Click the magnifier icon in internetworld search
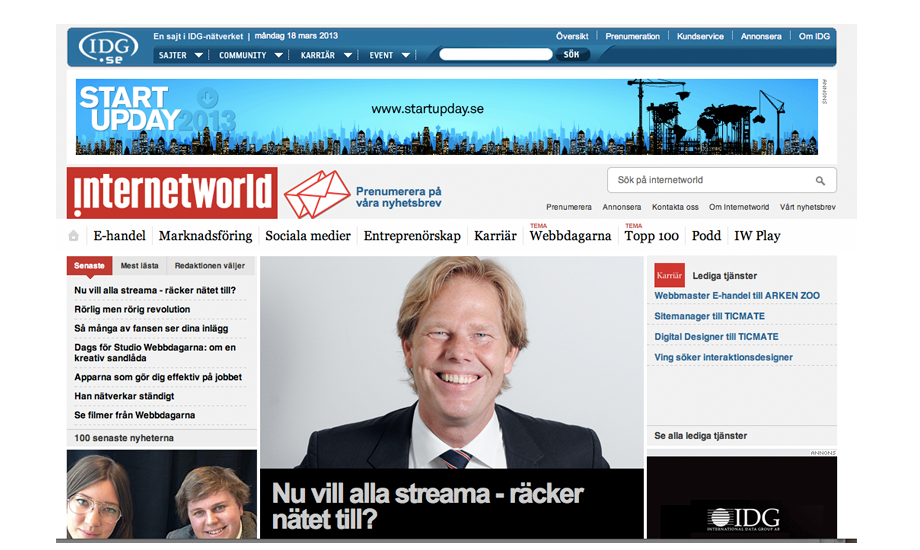 point(820,181)
